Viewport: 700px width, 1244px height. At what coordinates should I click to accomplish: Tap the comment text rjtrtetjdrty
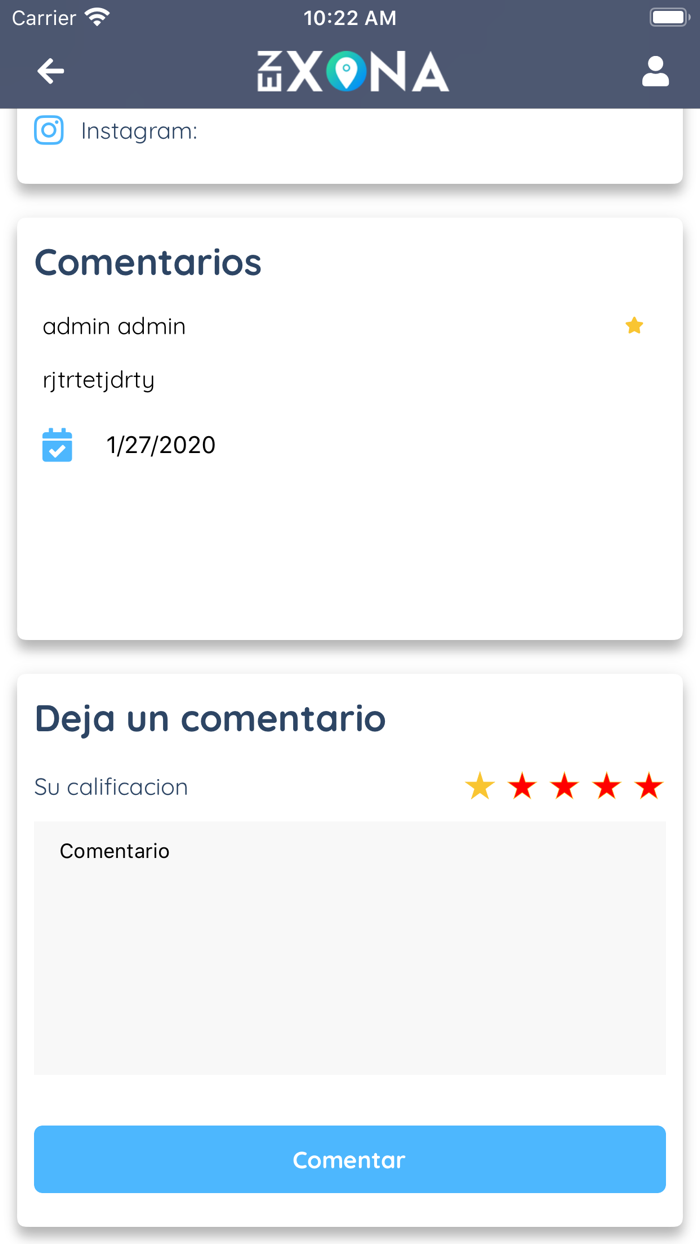(x=99, y=380)
